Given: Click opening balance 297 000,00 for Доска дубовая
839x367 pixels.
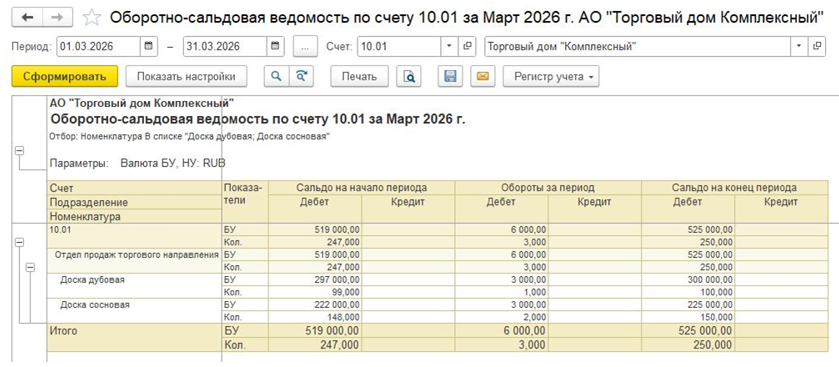Looking at the screenshot, I should point(315,280).
